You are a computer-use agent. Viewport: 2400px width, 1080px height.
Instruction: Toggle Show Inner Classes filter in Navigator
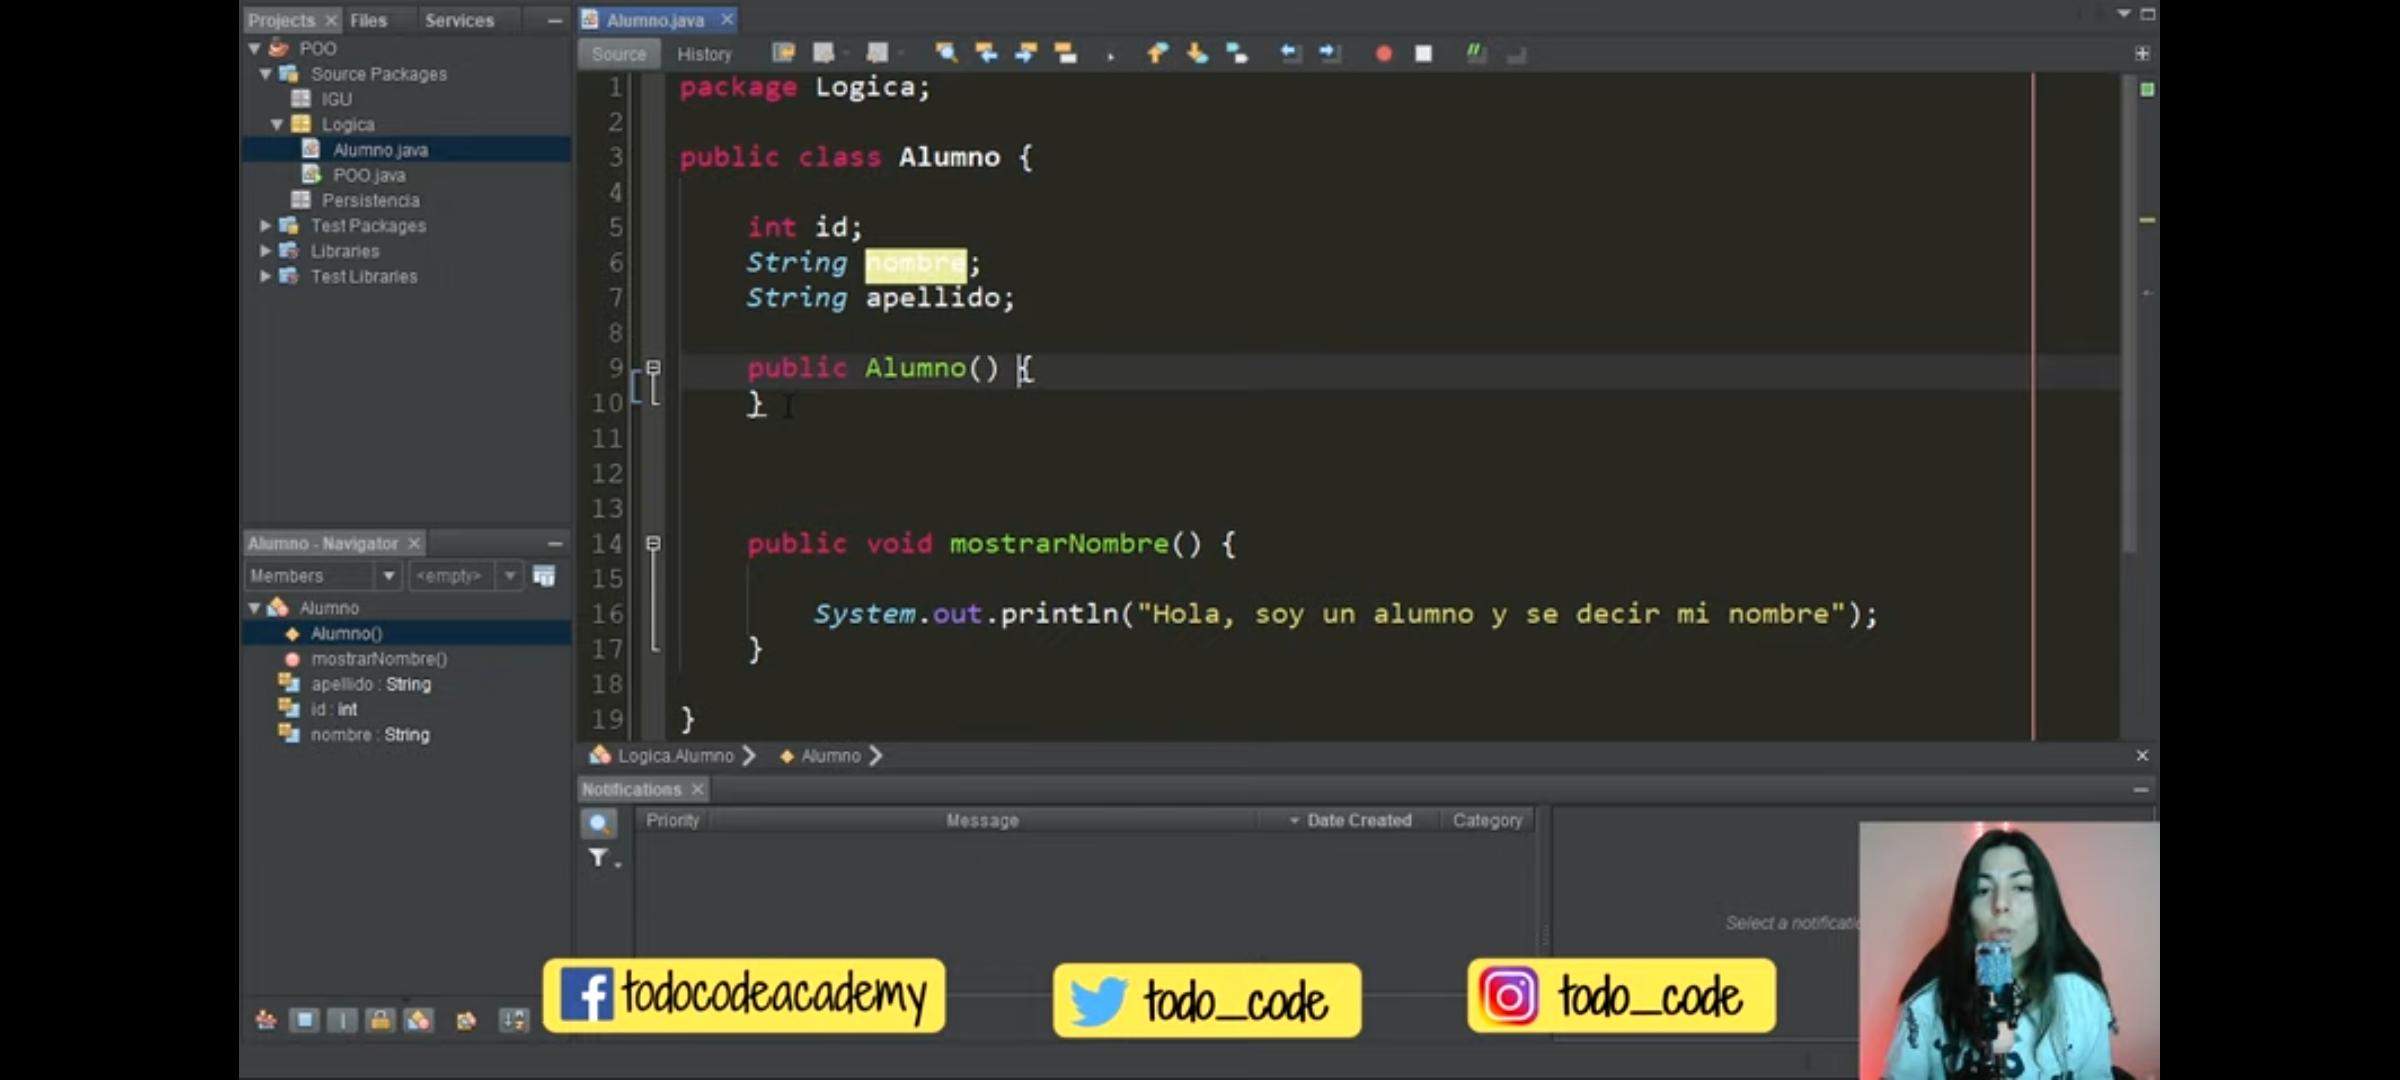(x=418, y=1020)
